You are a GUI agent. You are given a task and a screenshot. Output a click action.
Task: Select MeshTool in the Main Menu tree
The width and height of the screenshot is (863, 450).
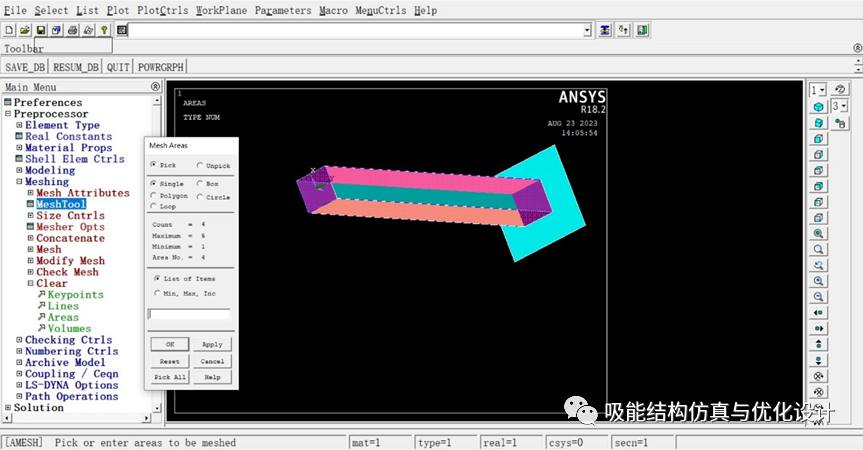pyautogui.click(x=61, y=204)
